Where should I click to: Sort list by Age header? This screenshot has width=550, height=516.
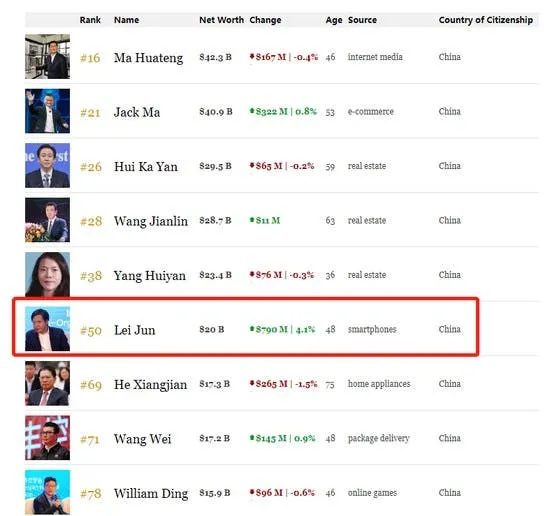tap(334, 20)
